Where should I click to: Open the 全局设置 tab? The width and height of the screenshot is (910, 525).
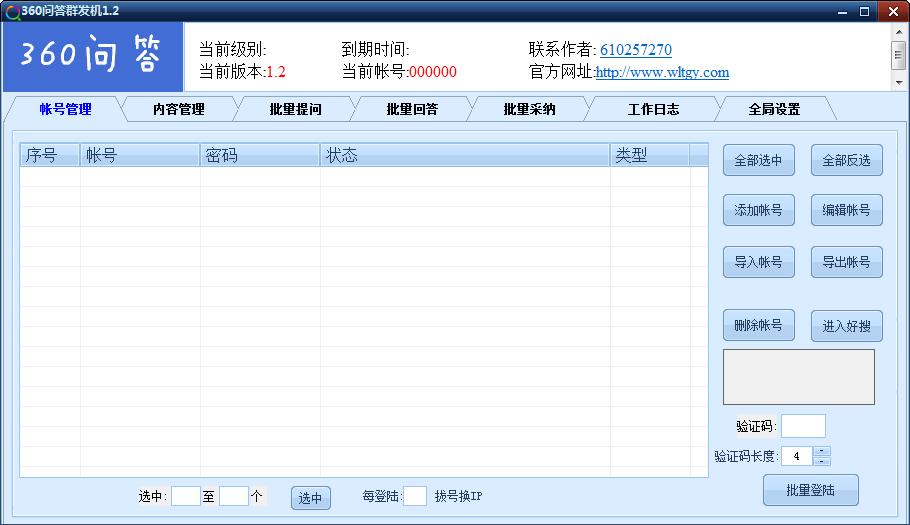click(774, 109)
